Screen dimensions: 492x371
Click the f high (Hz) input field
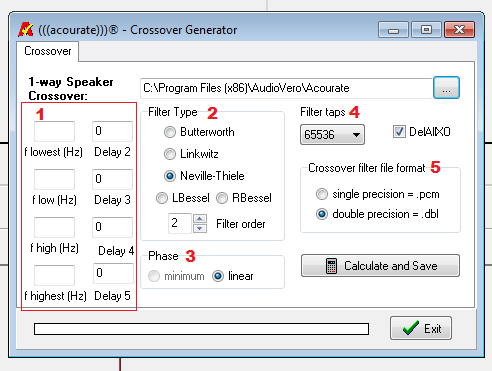54,227
